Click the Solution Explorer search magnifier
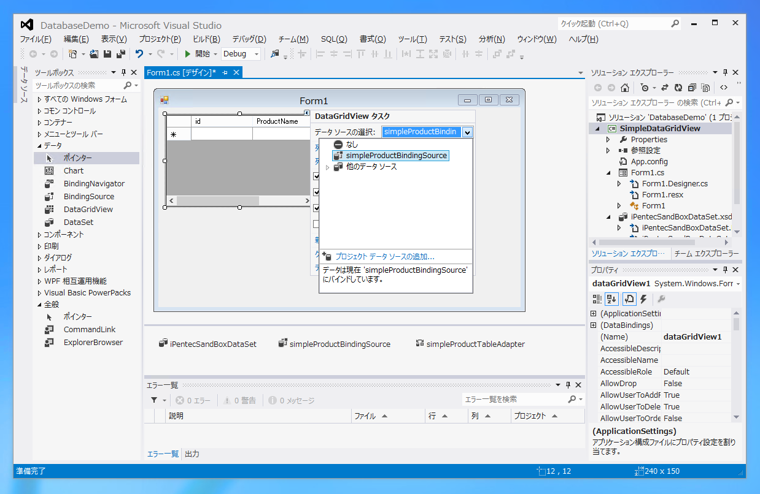760x494 pixels. click(x=729, y=102)
